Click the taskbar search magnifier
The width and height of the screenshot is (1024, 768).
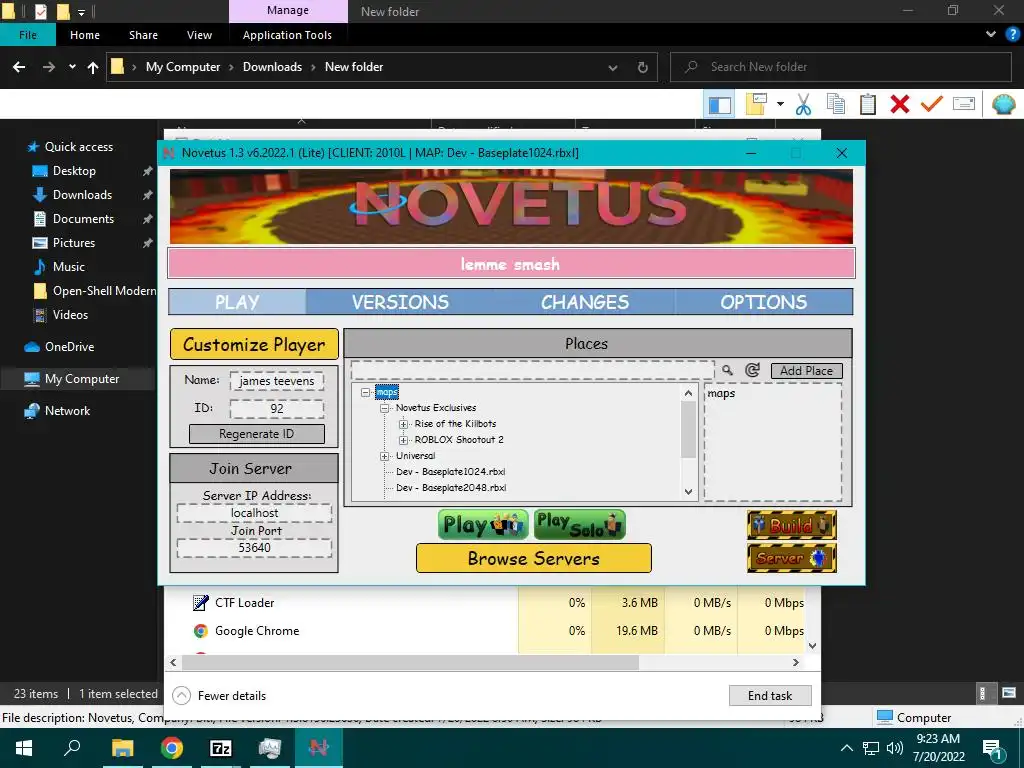tap(72, 748)
